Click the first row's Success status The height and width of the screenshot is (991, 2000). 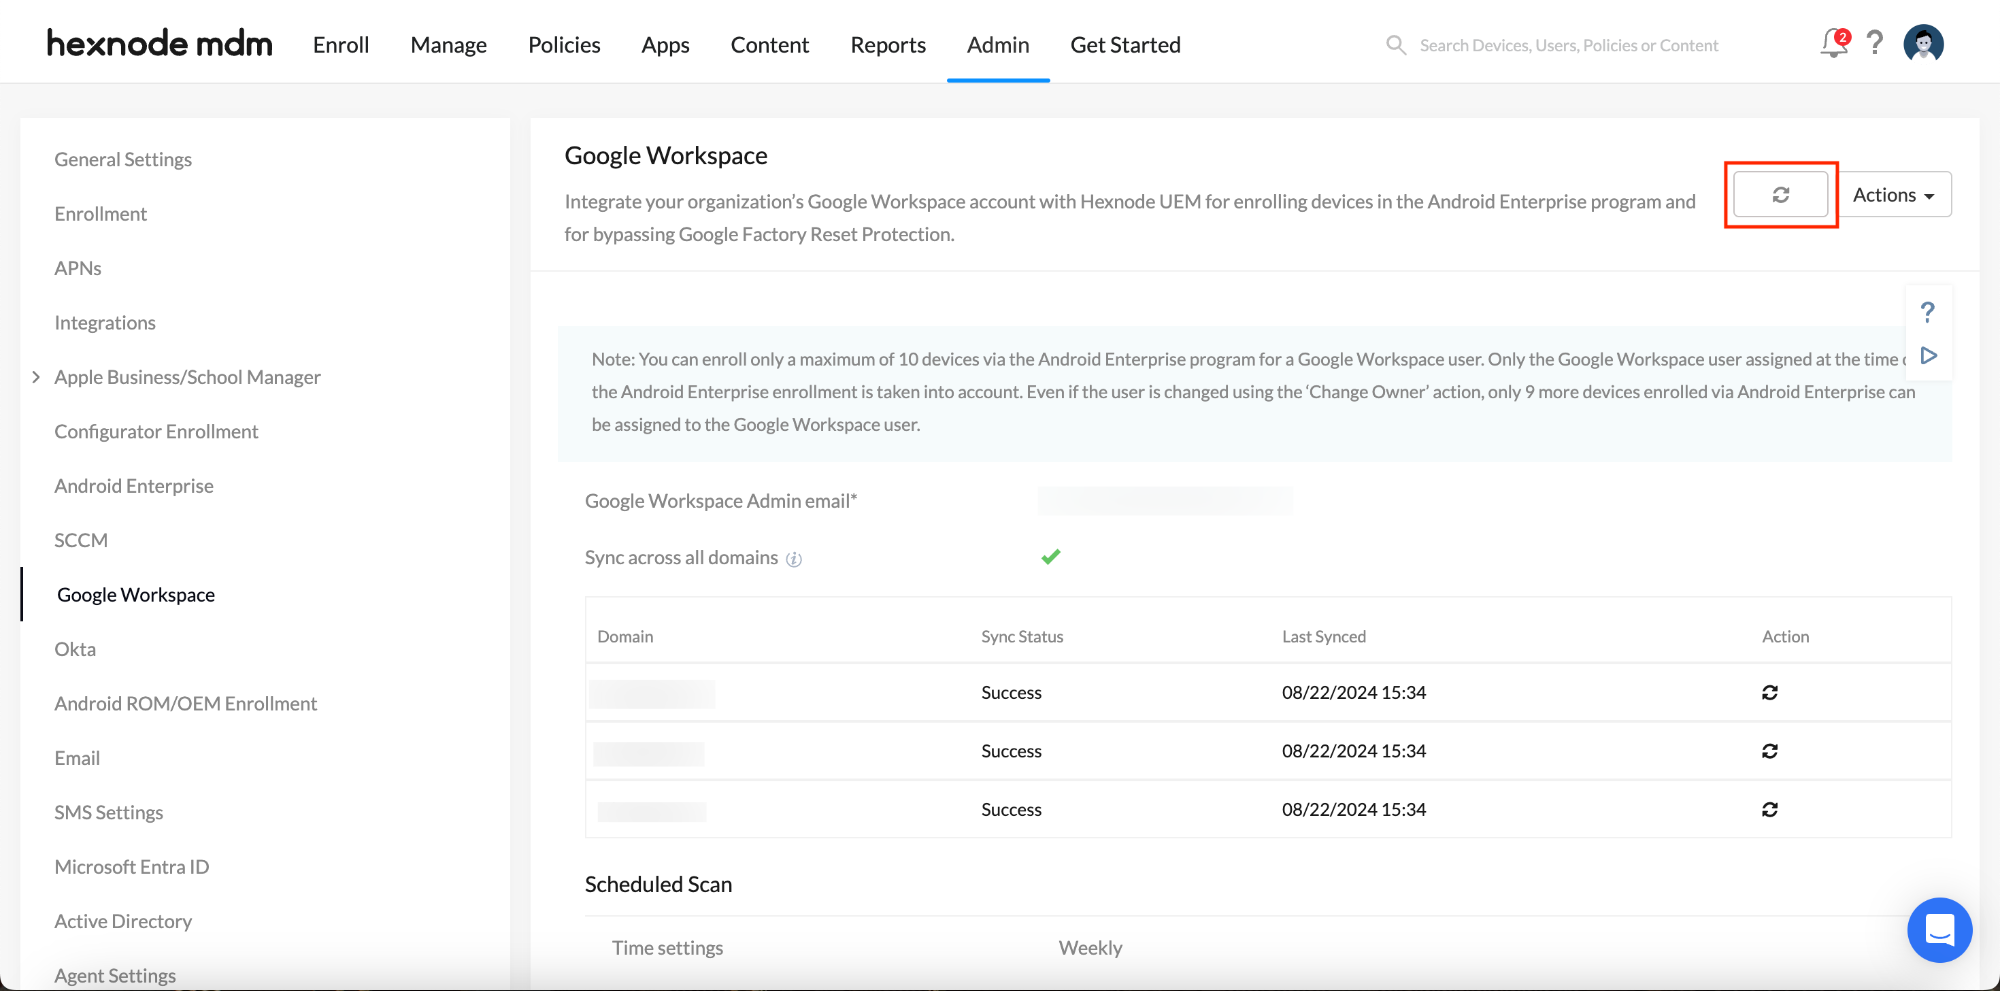tap(1011, 692)
